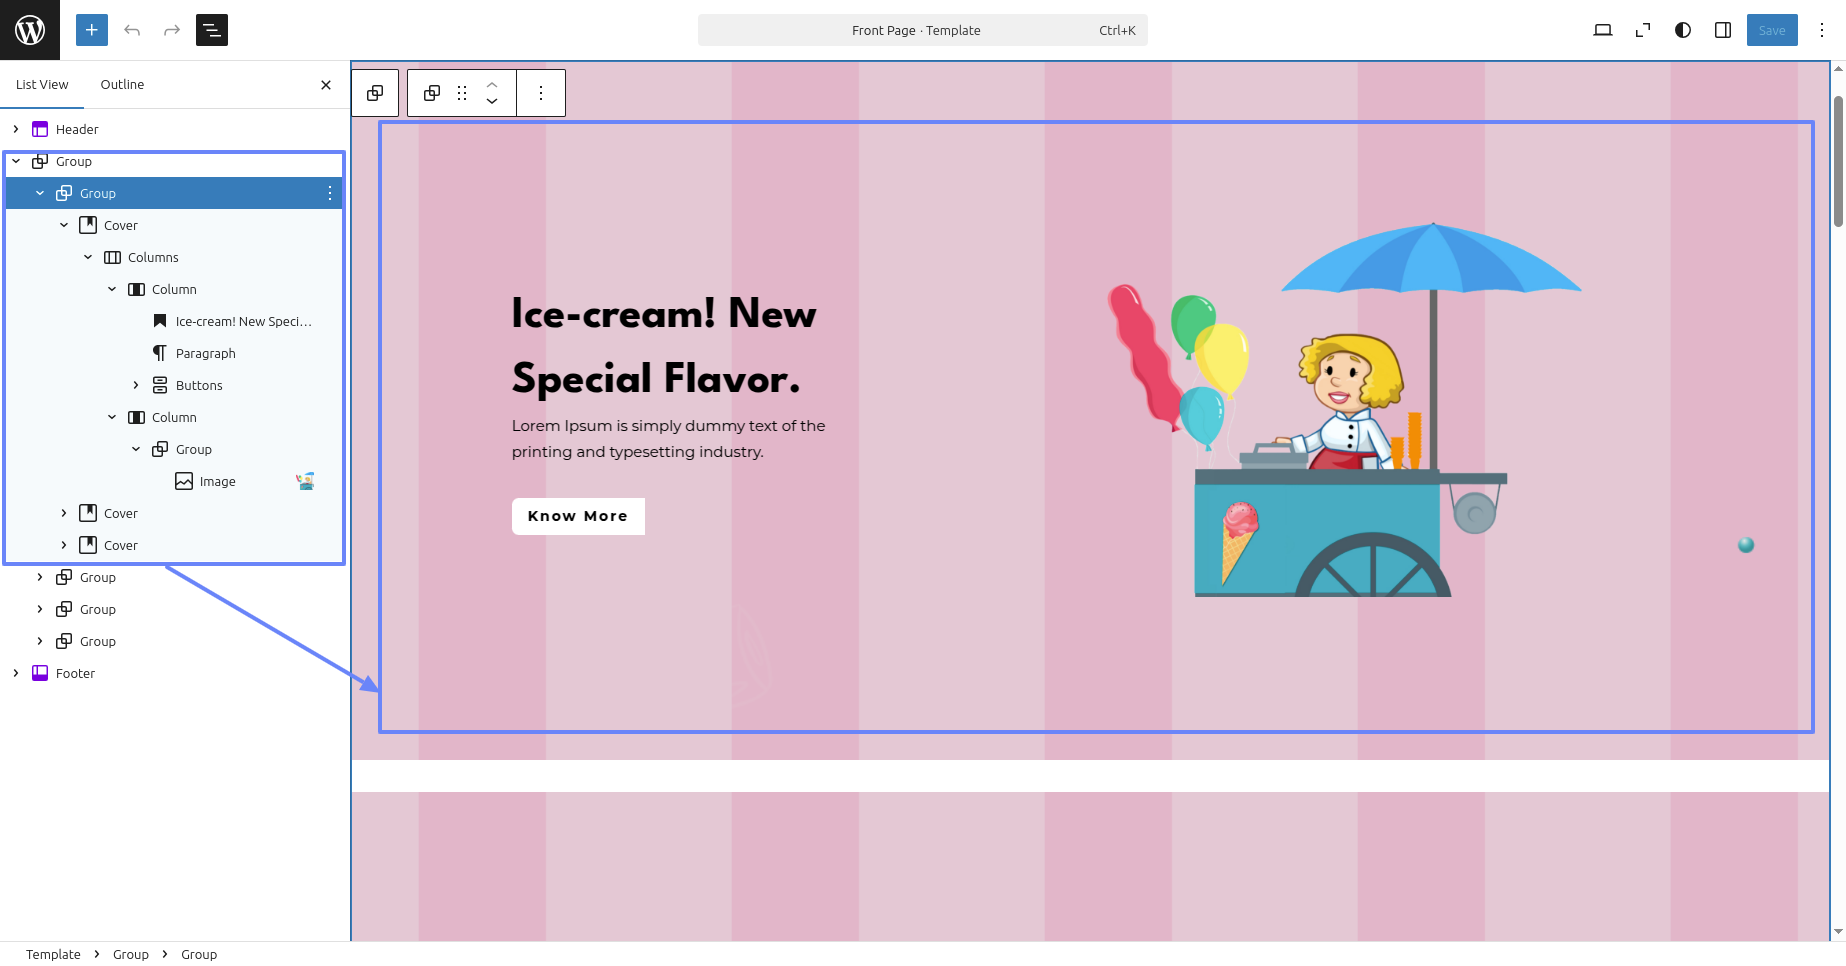This screenshot has width=1846, height=966.
Task: Open the Front Page Template command palette
Action: [x=922, y=30]
